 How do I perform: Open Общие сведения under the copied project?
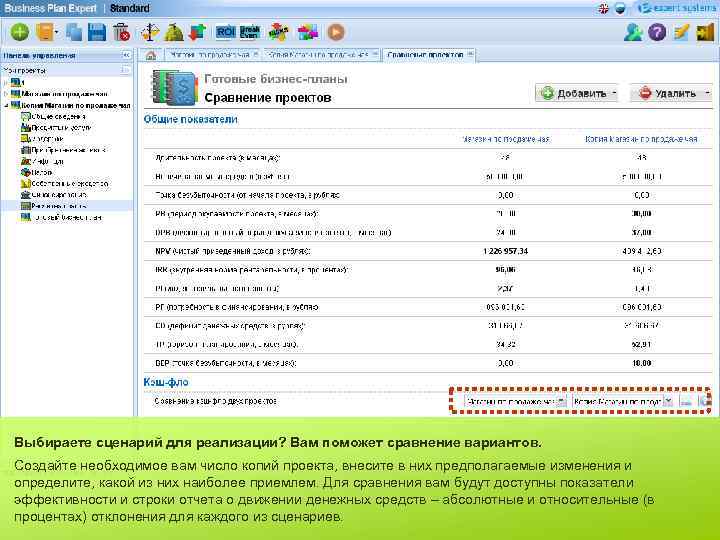53,116
